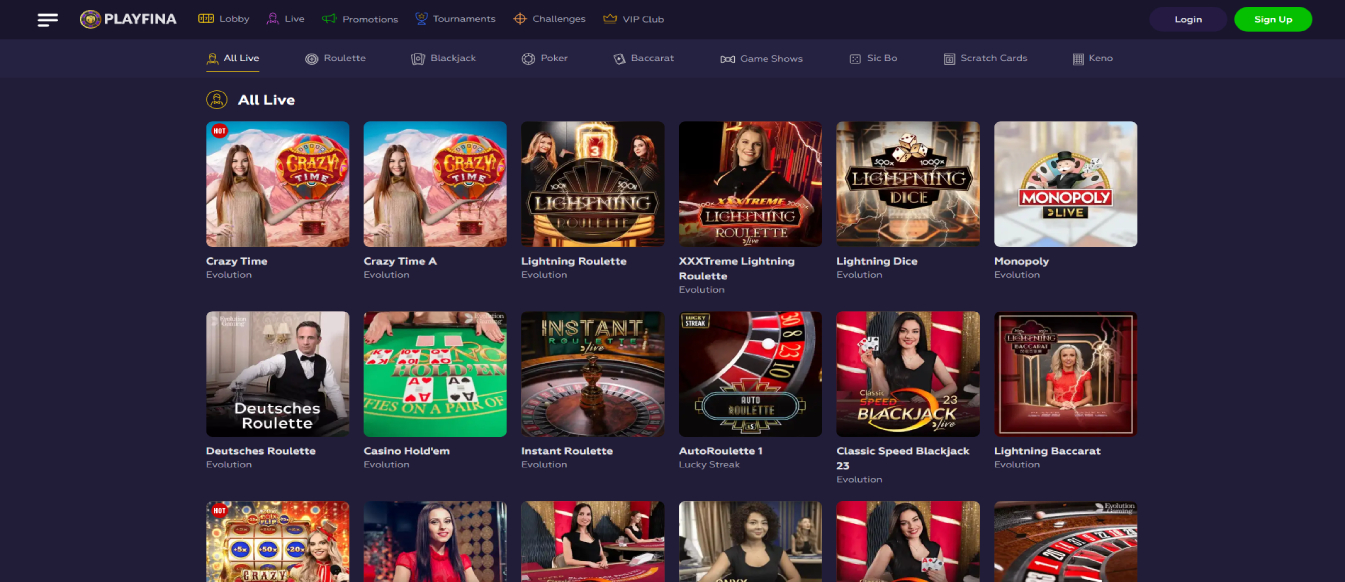Click the Keno grid icon
Screen dimensions: 1345x582
pyautogui.click(x=1078, y=59)
